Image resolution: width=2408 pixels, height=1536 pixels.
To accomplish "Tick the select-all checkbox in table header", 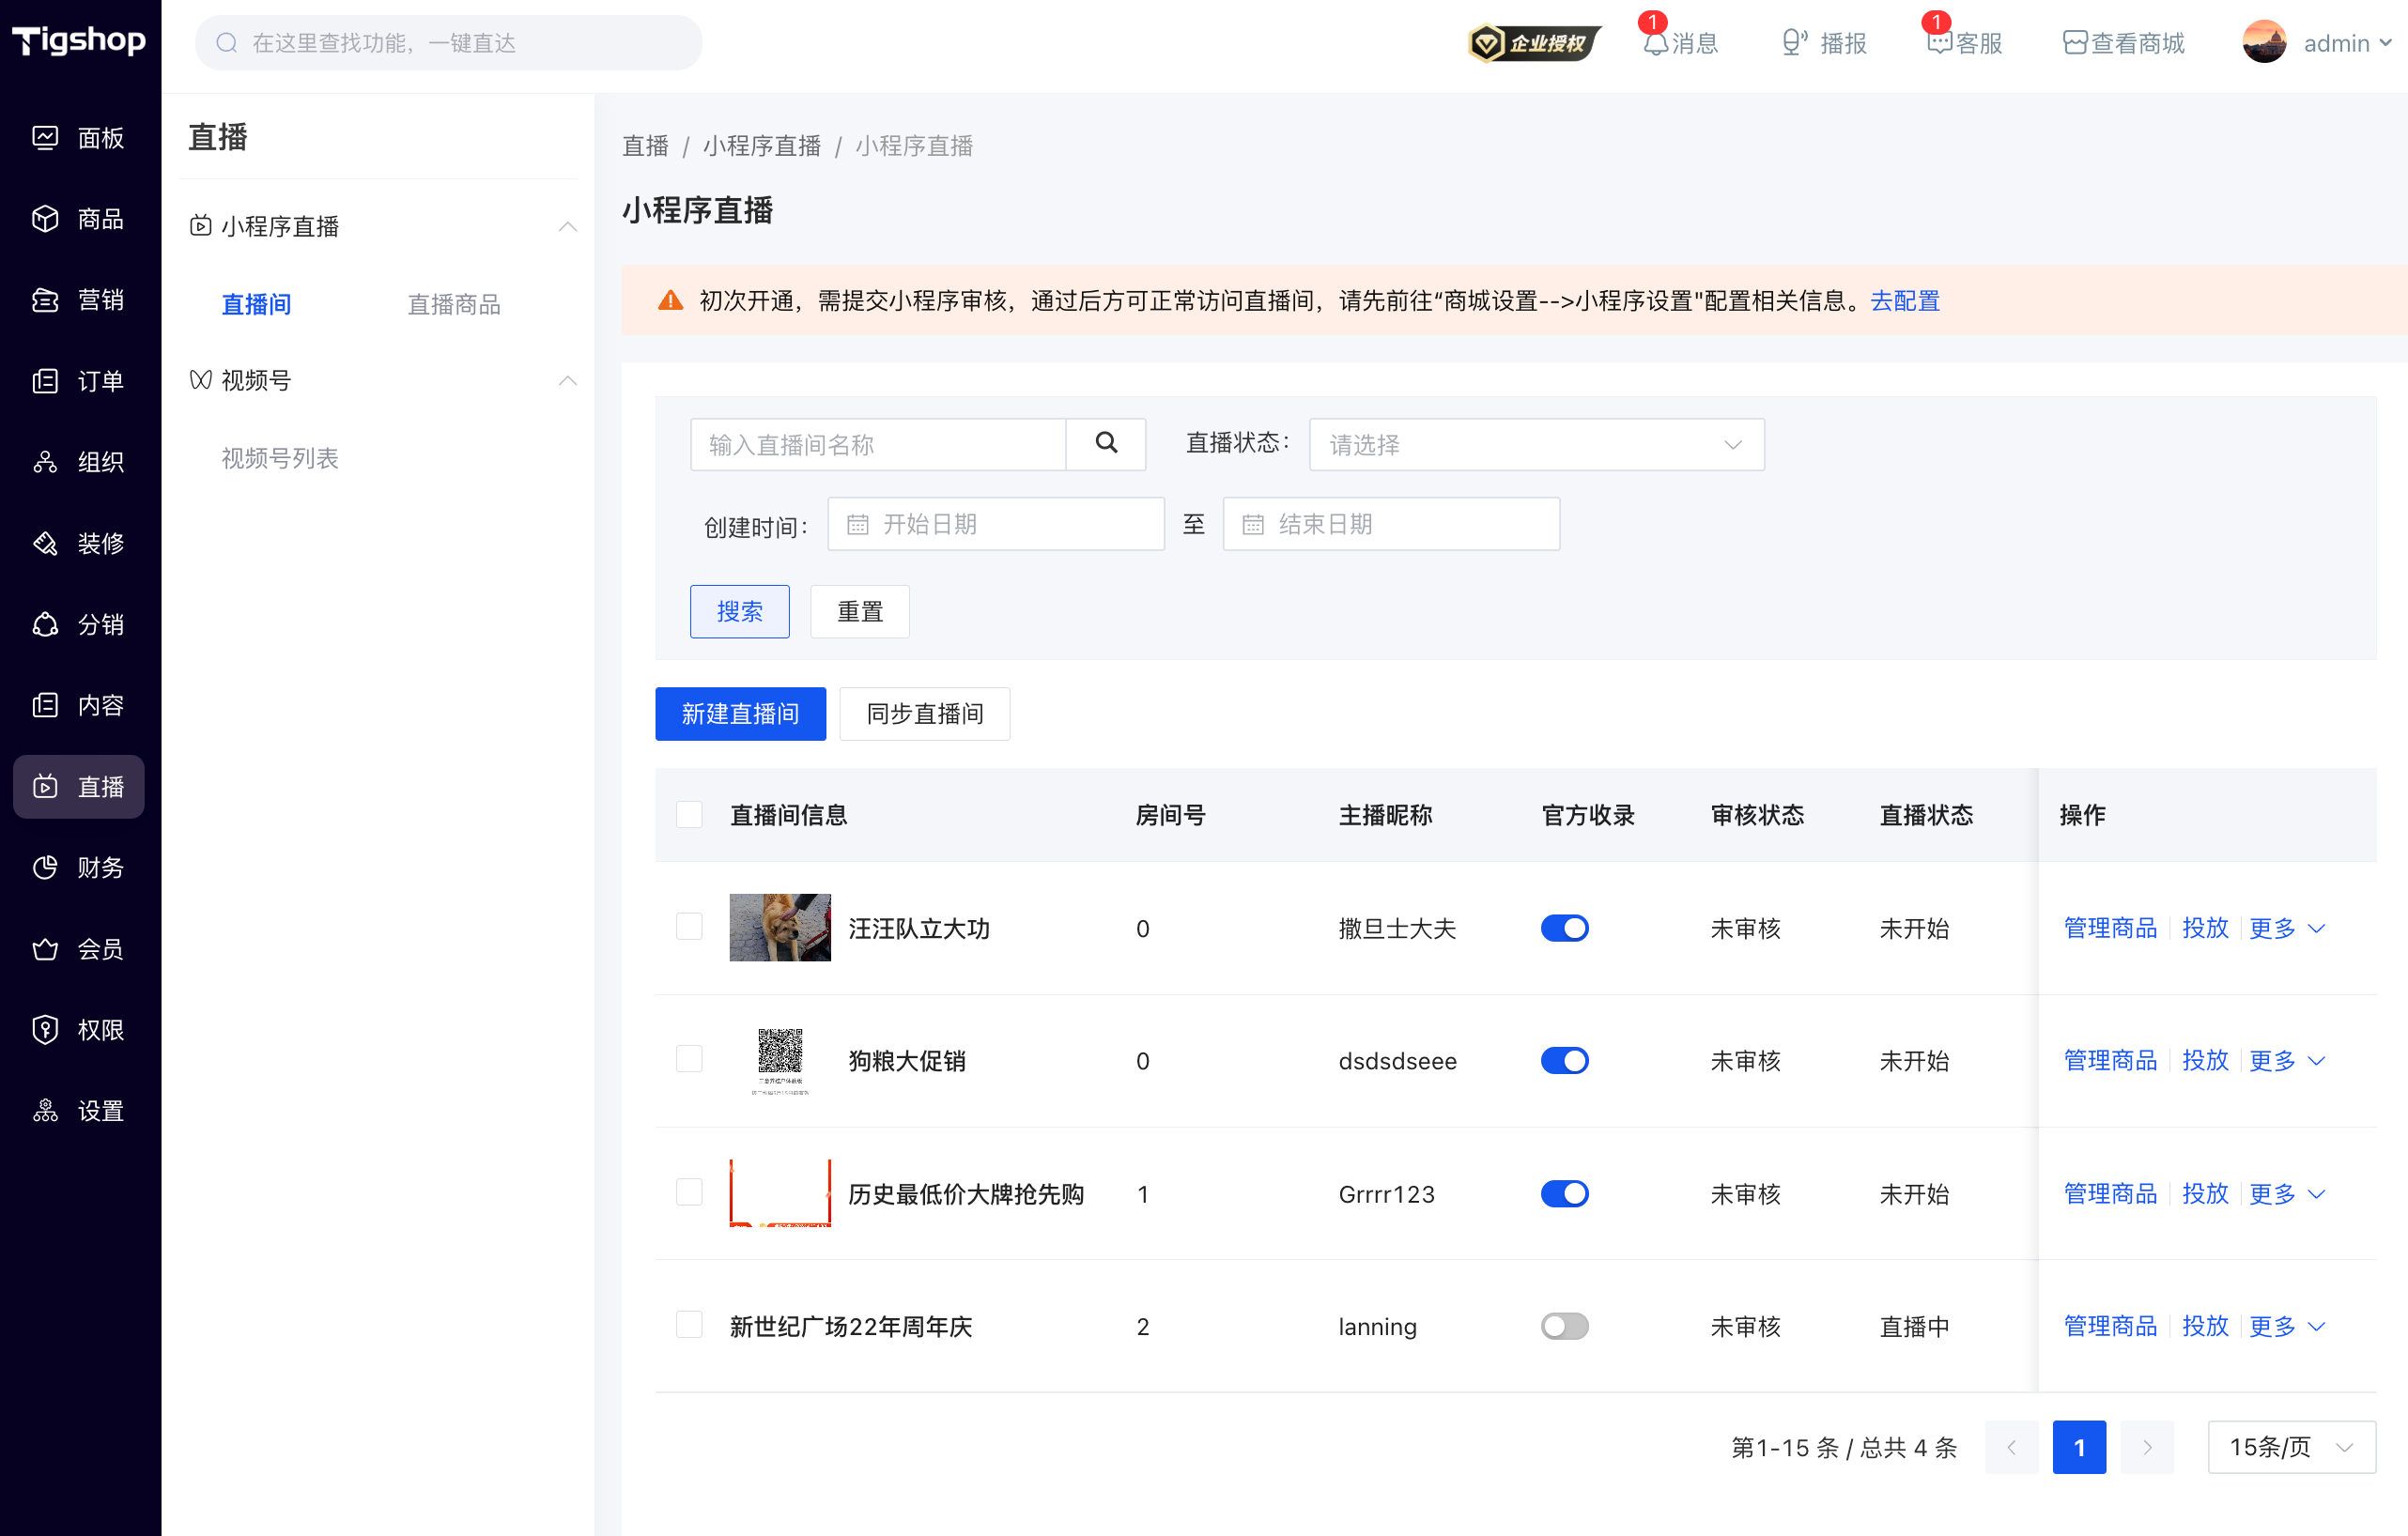I will [x=689, y=814].
